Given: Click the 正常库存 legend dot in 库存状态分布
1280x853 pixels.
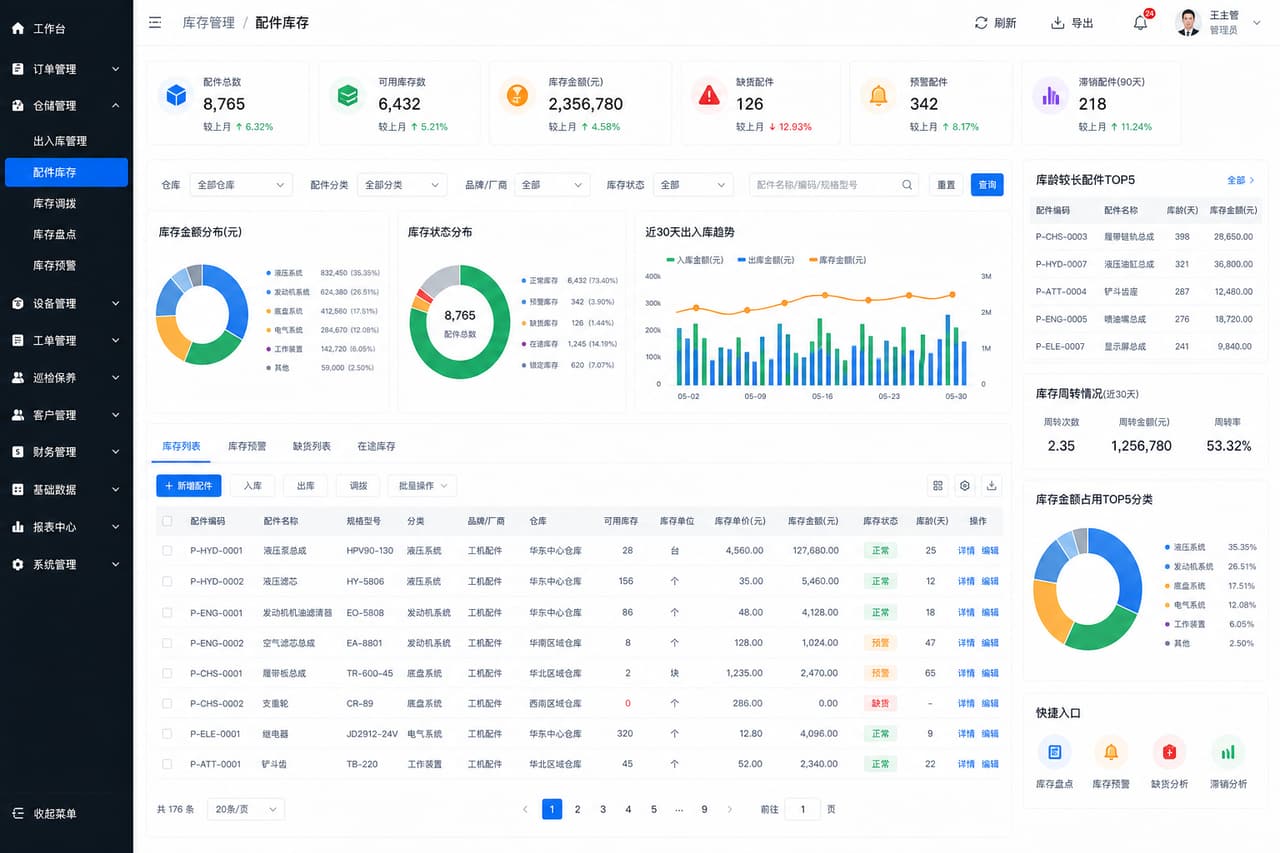Looking at the screenshot, I should pos(523,281).
